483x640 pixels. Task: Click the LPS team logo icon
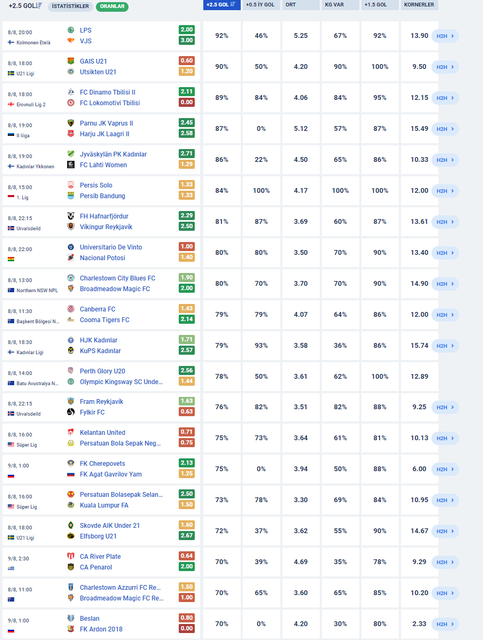point(71,30)
